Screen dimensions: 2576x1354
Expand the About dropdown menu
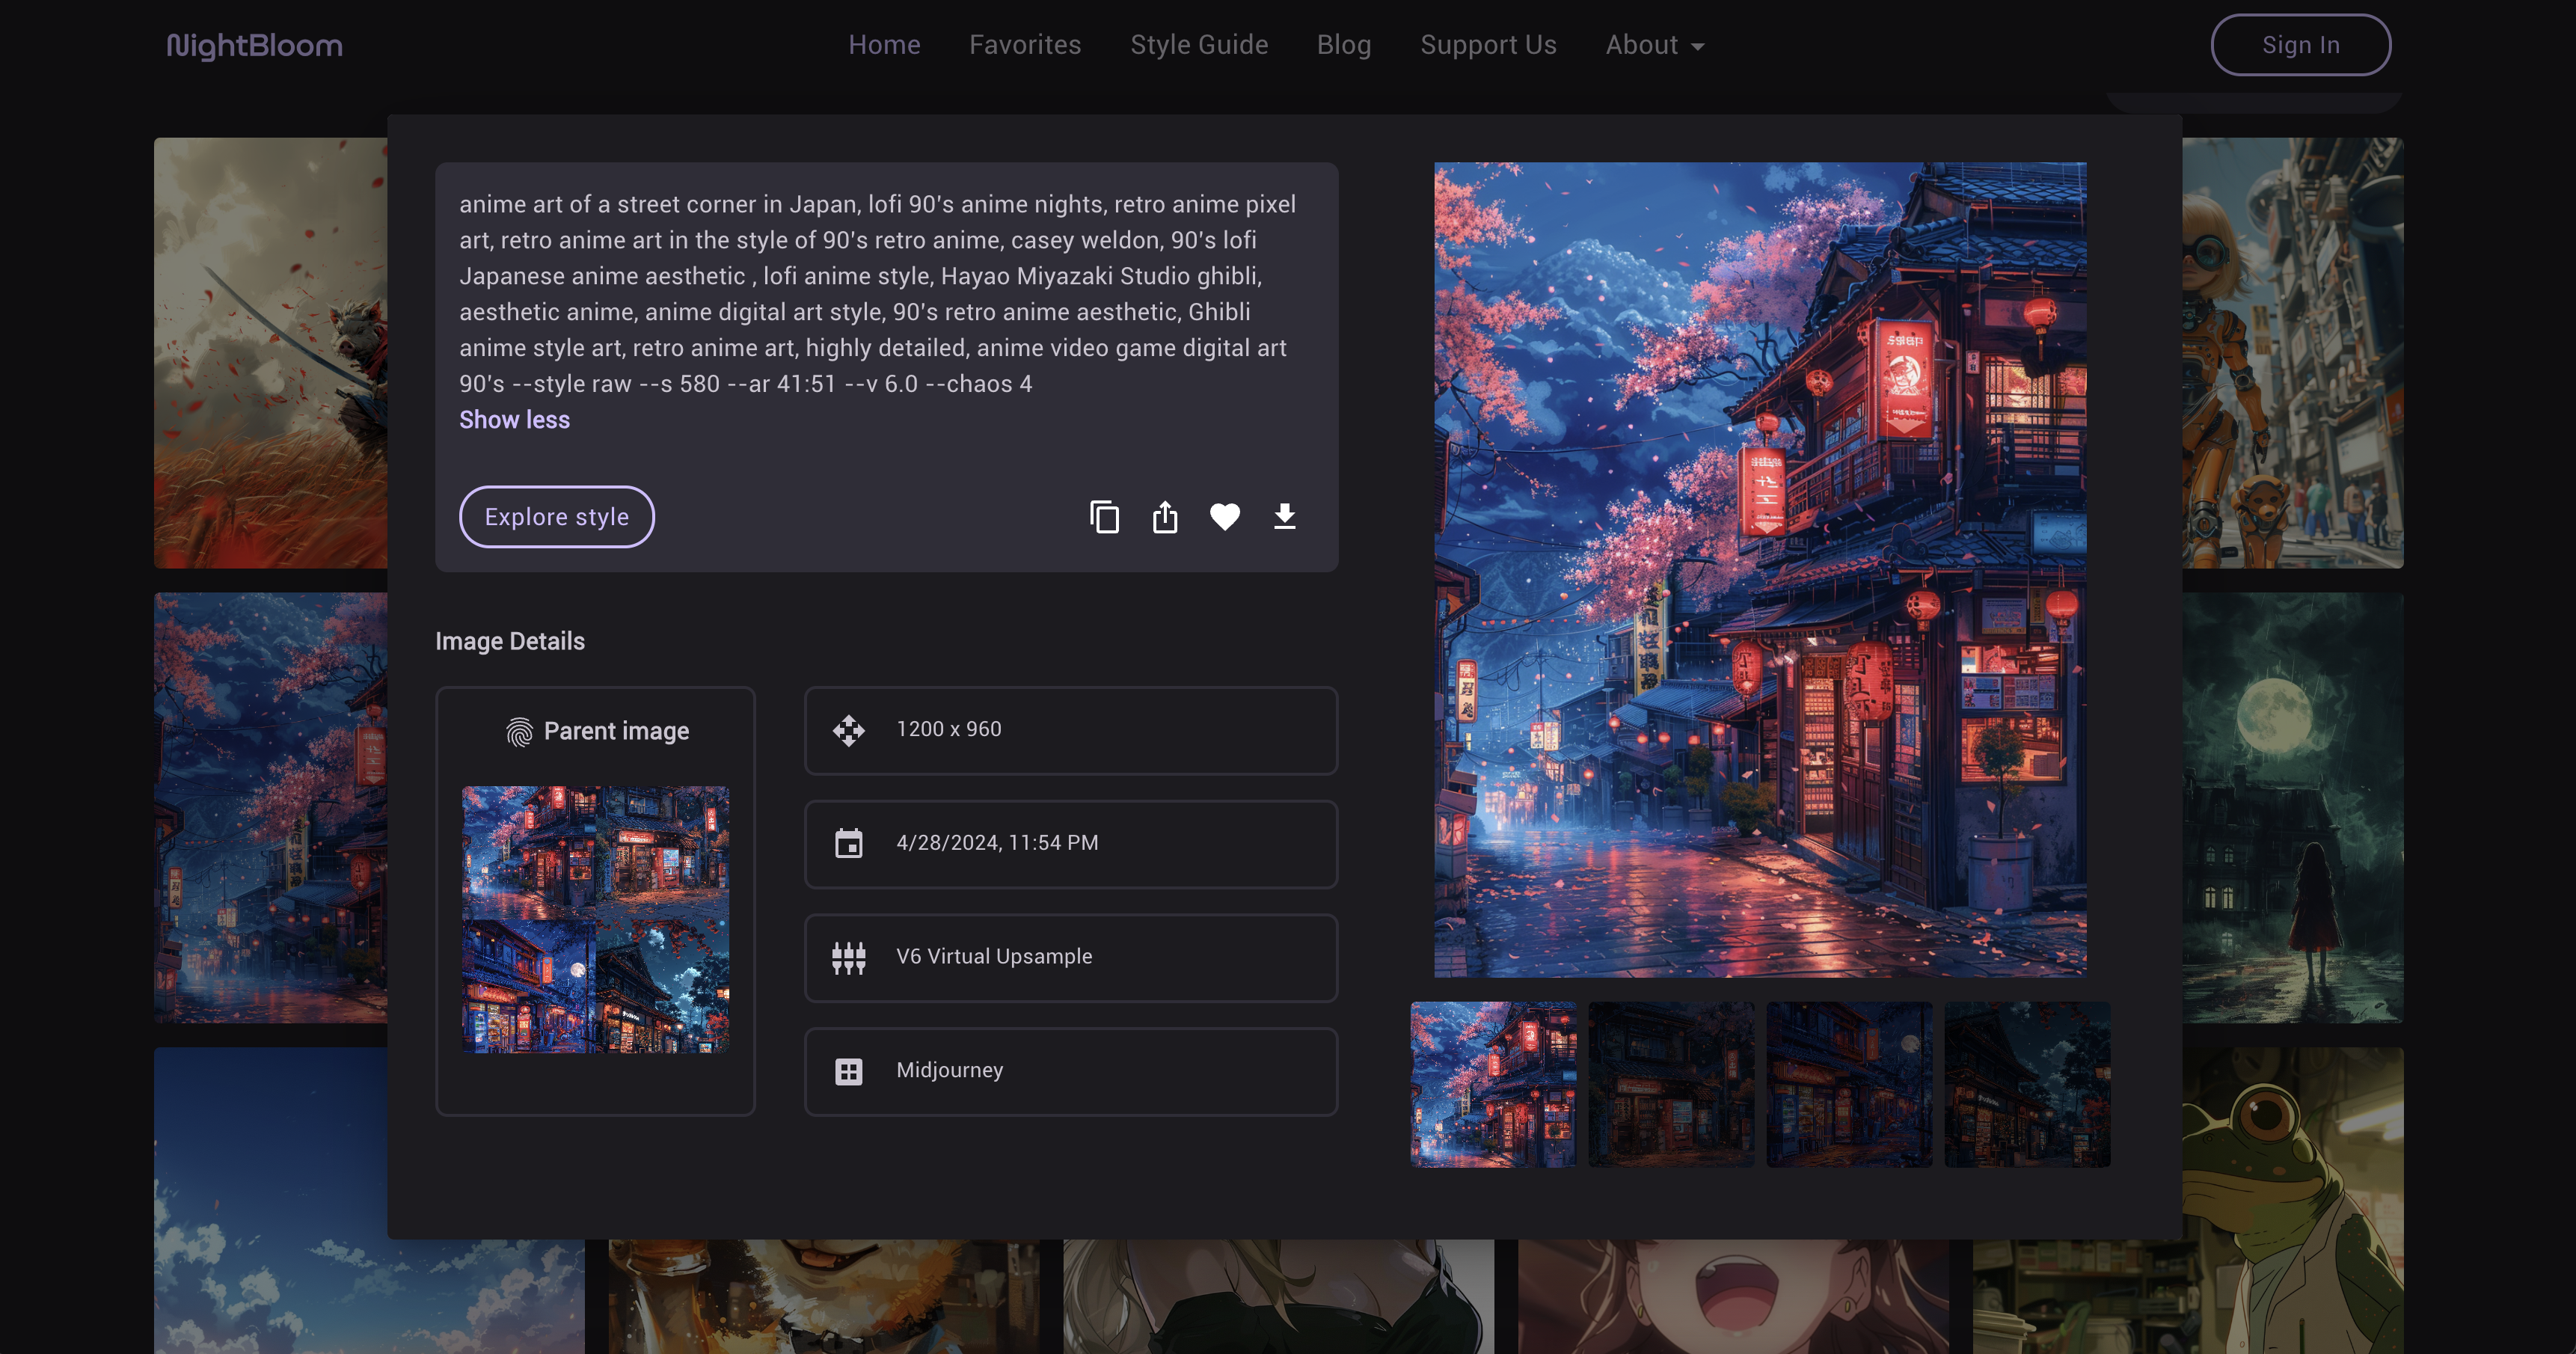(x=1655, y=45)
